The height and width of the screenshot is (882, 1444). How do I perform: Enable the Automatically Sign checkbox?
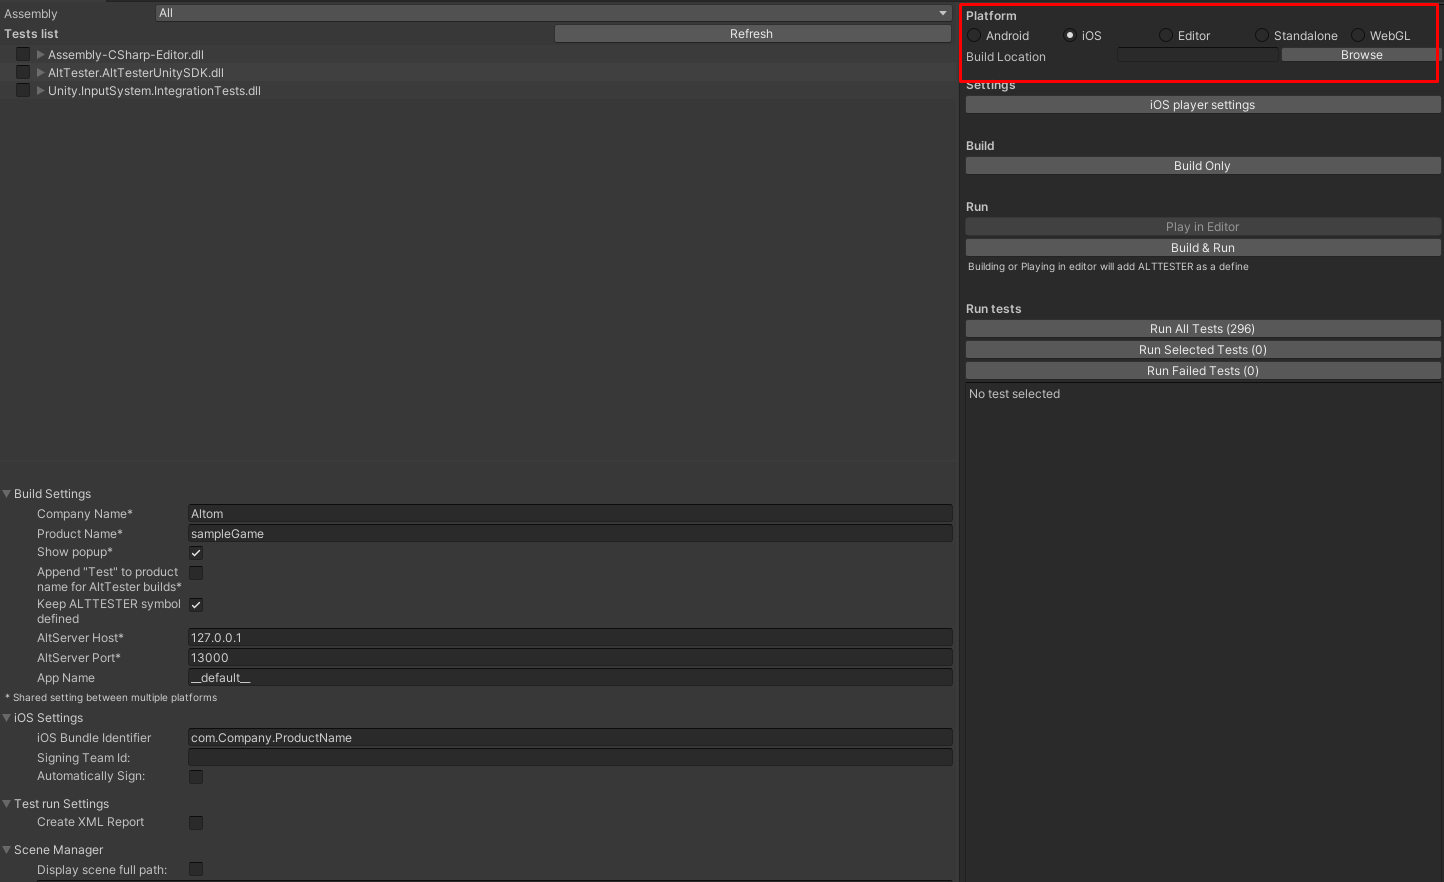196,777
